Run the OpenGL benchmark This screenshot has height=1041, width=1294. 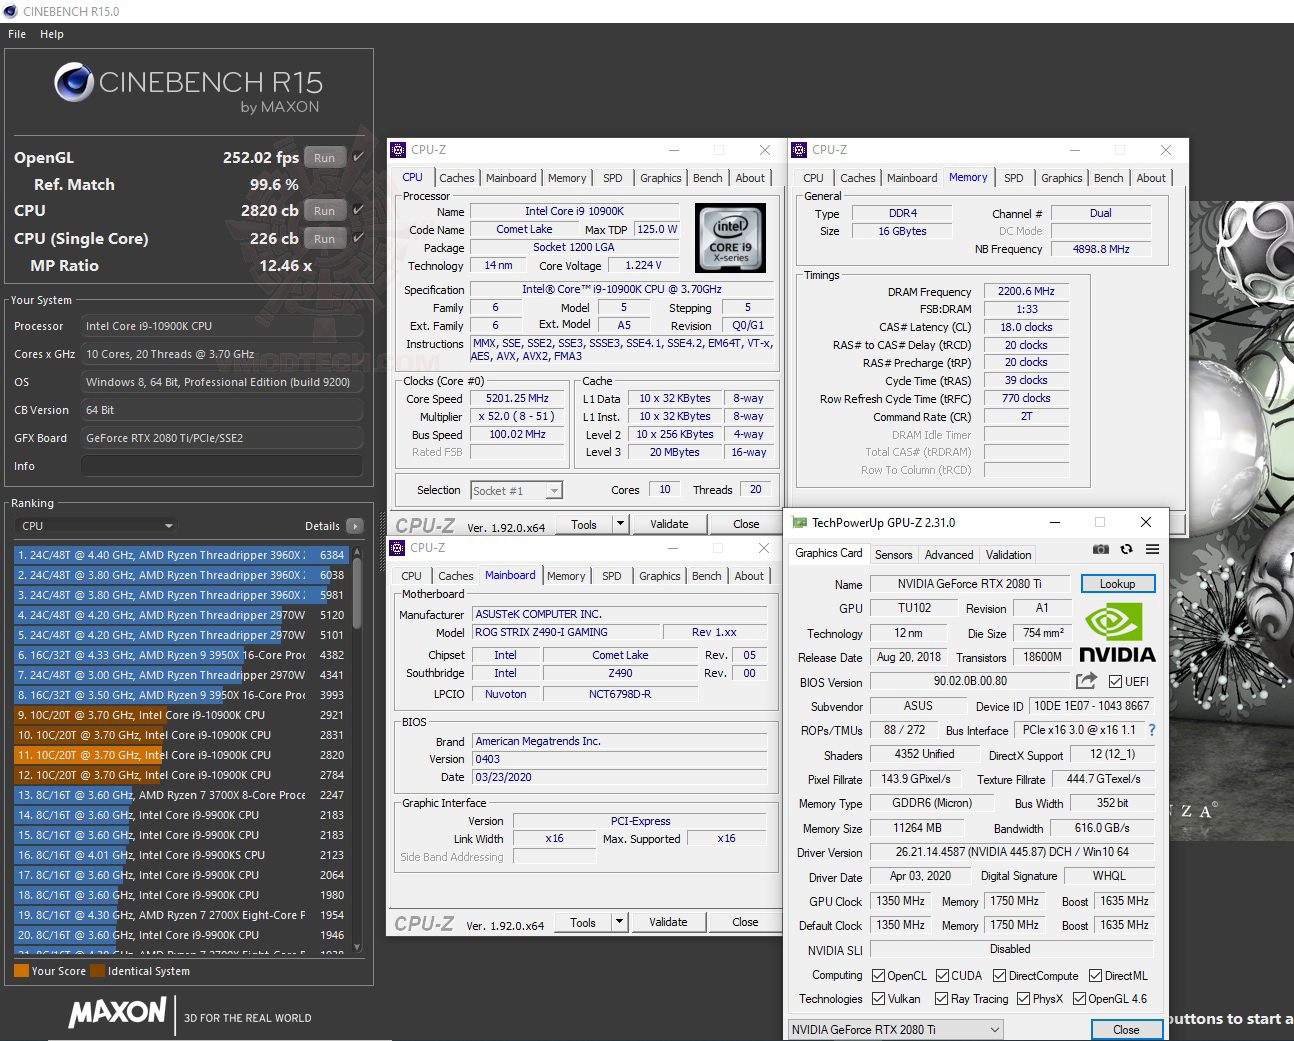(x=324, y=157)
